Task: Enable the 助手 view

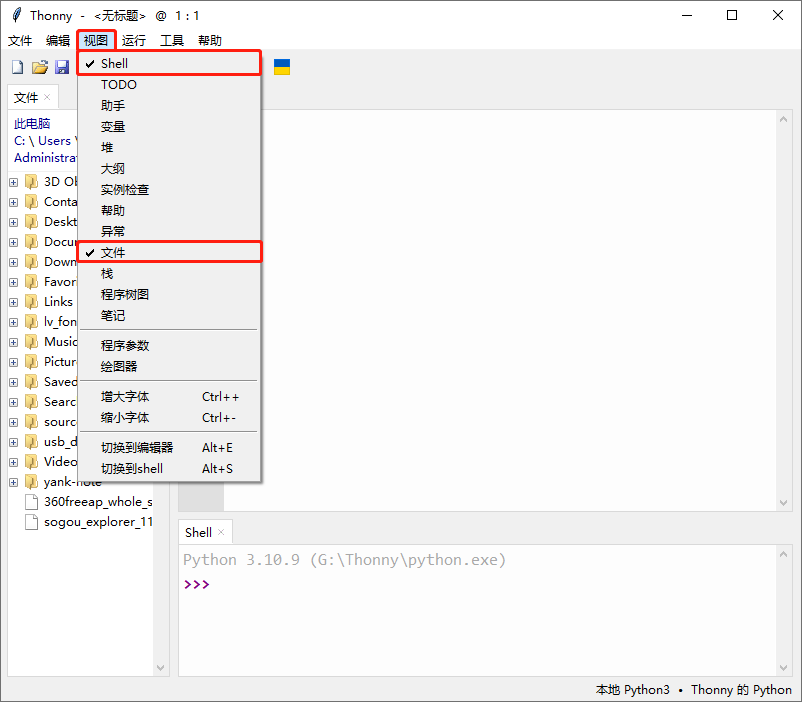Action: (x=169, y=105)
